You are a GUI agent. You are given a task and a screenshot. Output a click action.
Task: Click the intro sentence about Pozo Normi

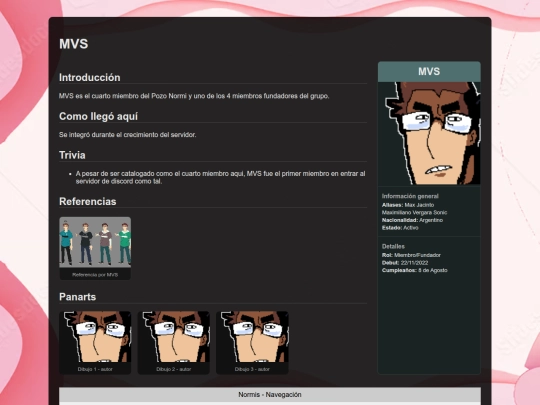tap(194, 96)
